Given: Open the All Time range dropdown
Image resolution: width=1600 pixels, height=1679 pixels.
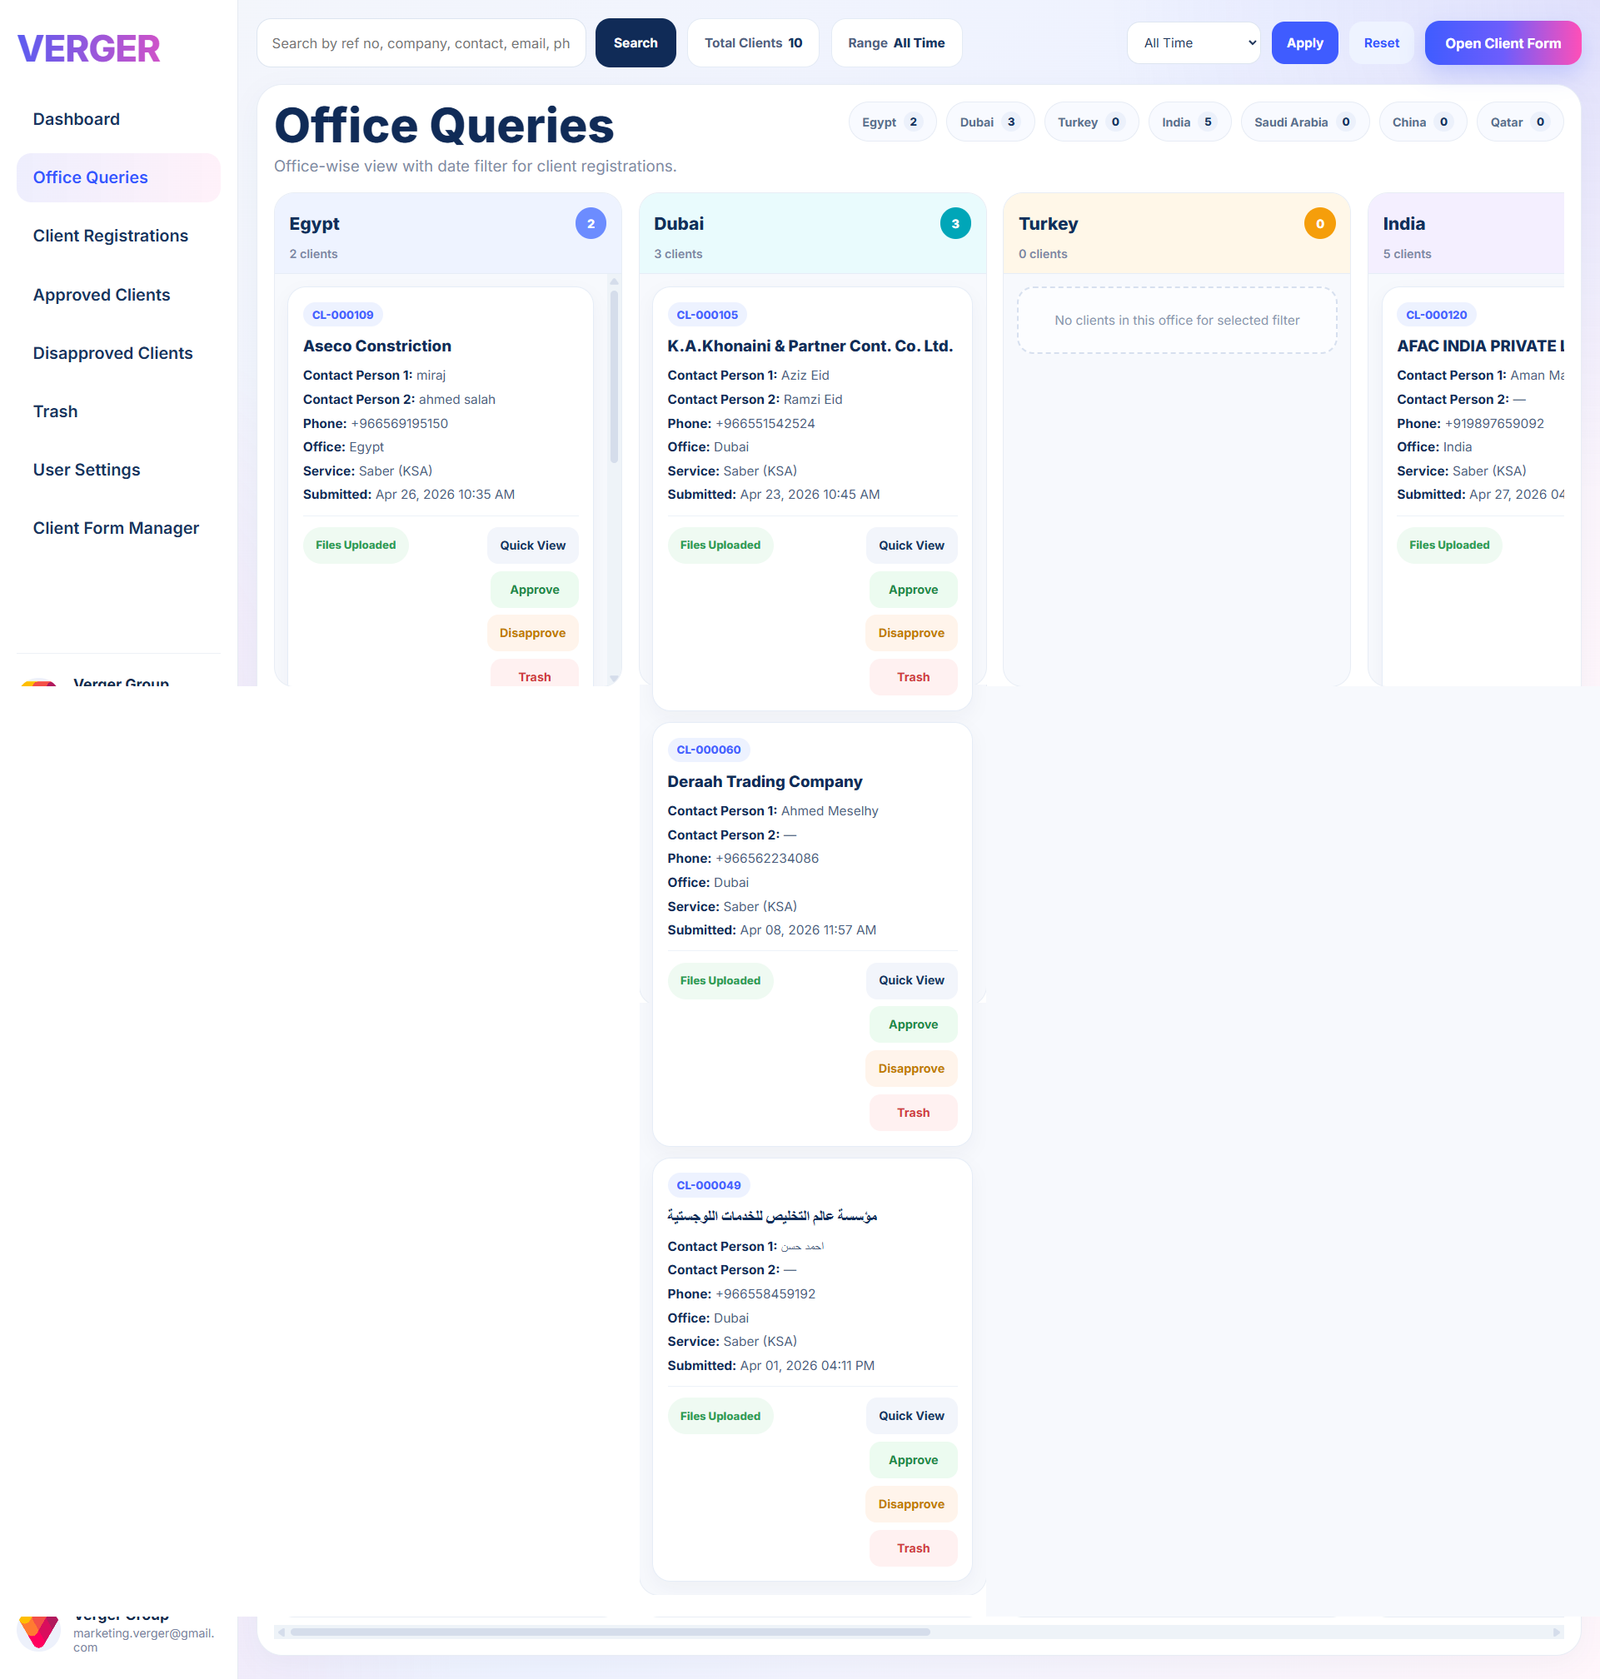Looking at the screenshot, I should click(x=1194, y=43).
